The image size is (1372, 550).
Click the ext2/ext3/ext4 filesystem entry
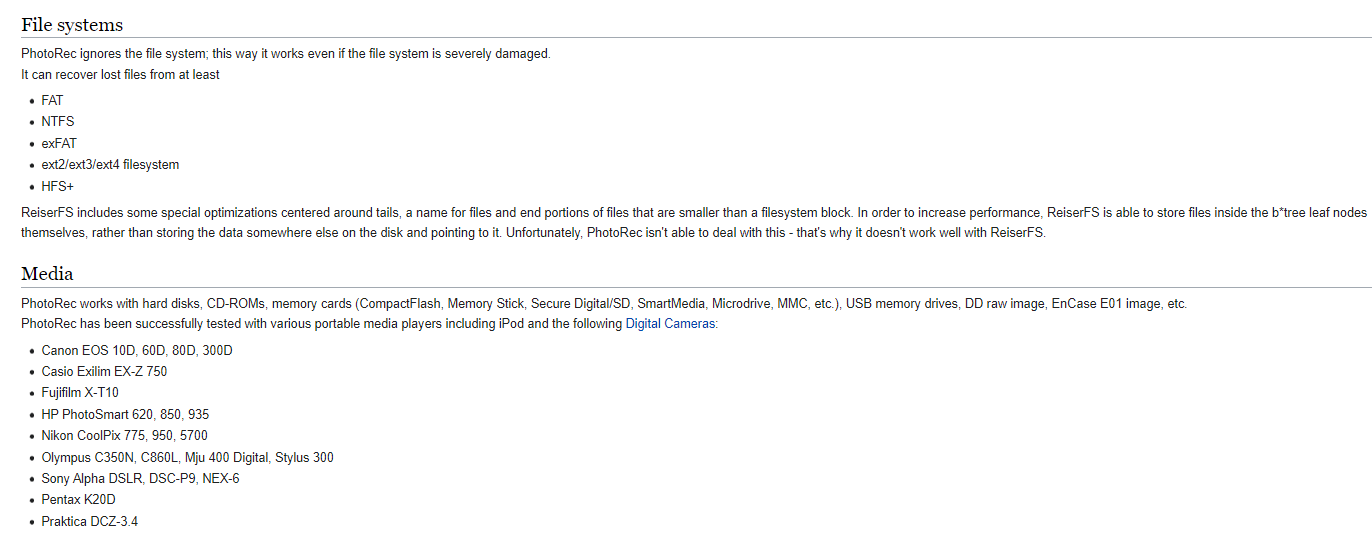point(110,165)
